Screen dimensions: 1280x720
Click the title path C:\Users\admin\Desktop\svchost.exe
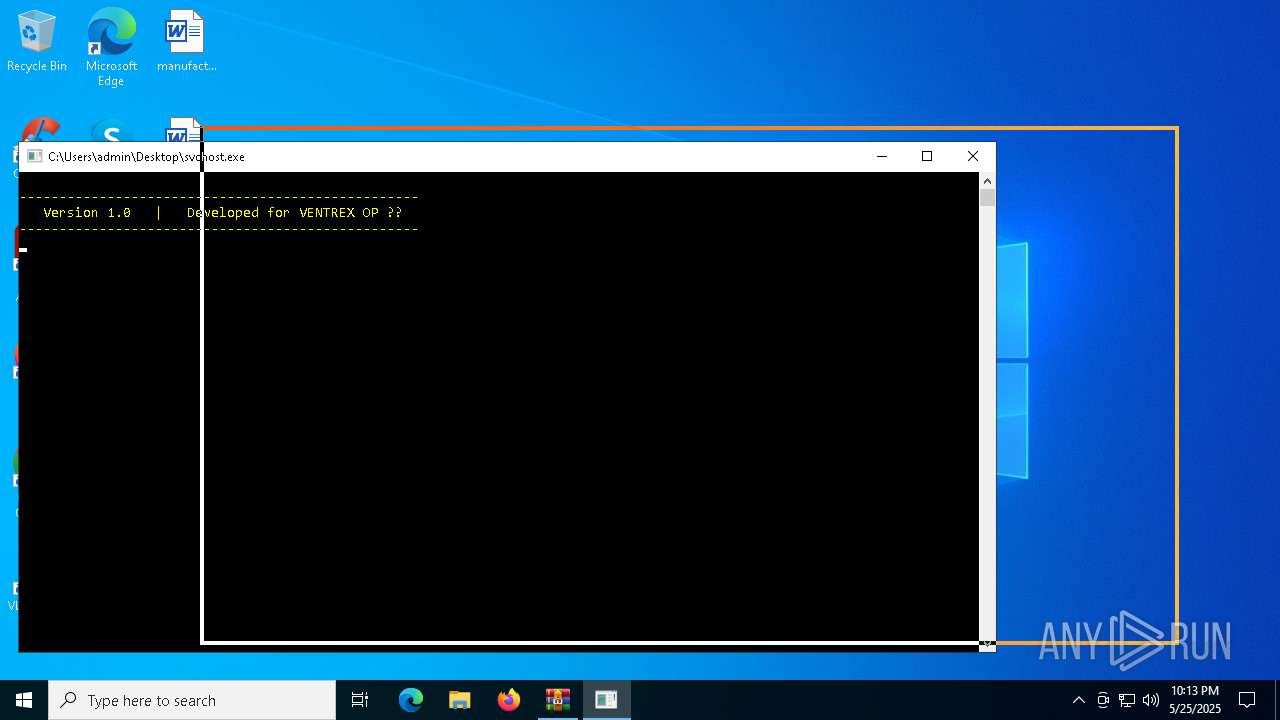146,157
